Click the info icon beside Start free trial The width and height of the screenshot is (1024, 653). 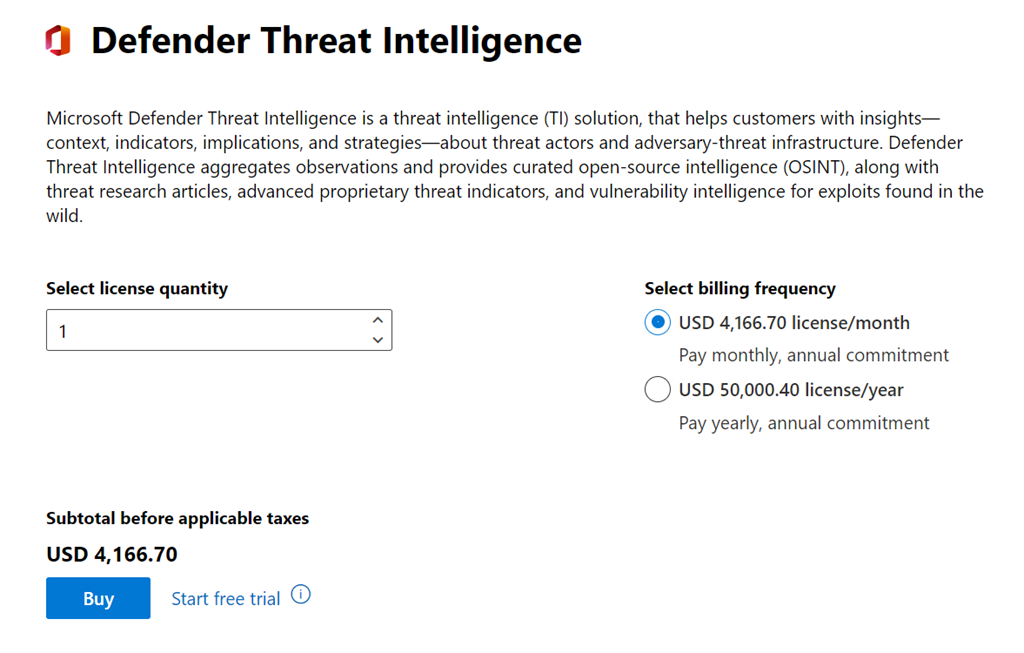coord(301,595)
